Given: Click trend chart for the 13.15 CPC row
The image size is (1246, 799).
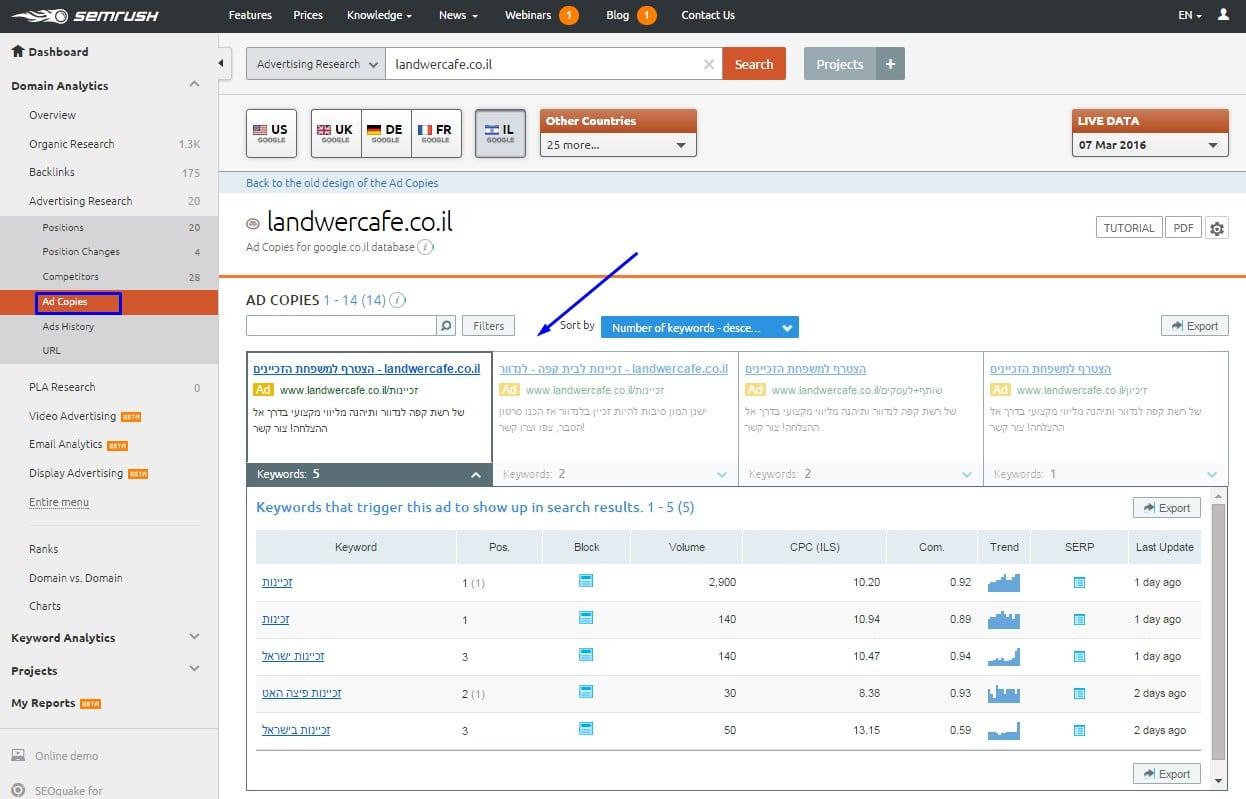Looking at the screenshot, I should pos(1004,730).
